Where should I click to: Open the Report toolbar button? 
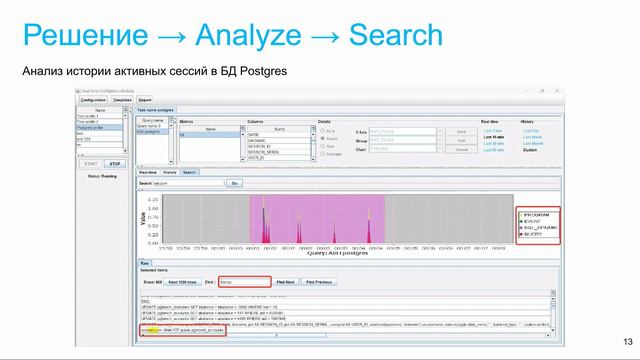pos(145,100)
